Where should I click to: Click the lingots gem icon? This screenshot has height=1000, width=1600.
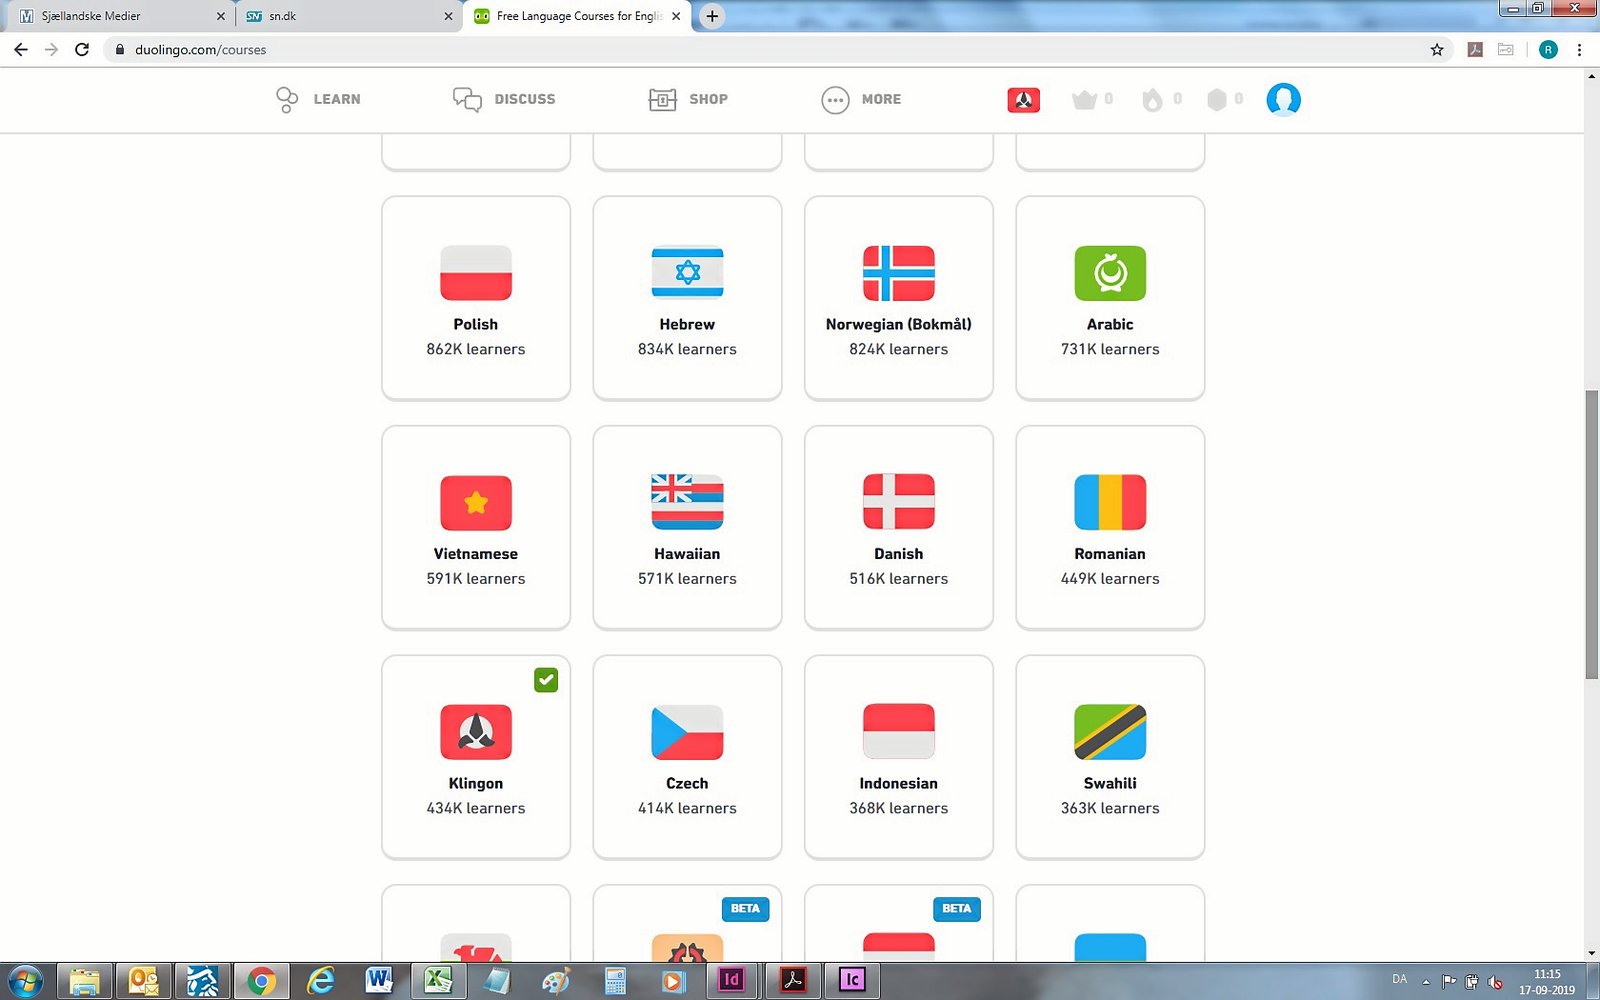[x=1217, y=100]
